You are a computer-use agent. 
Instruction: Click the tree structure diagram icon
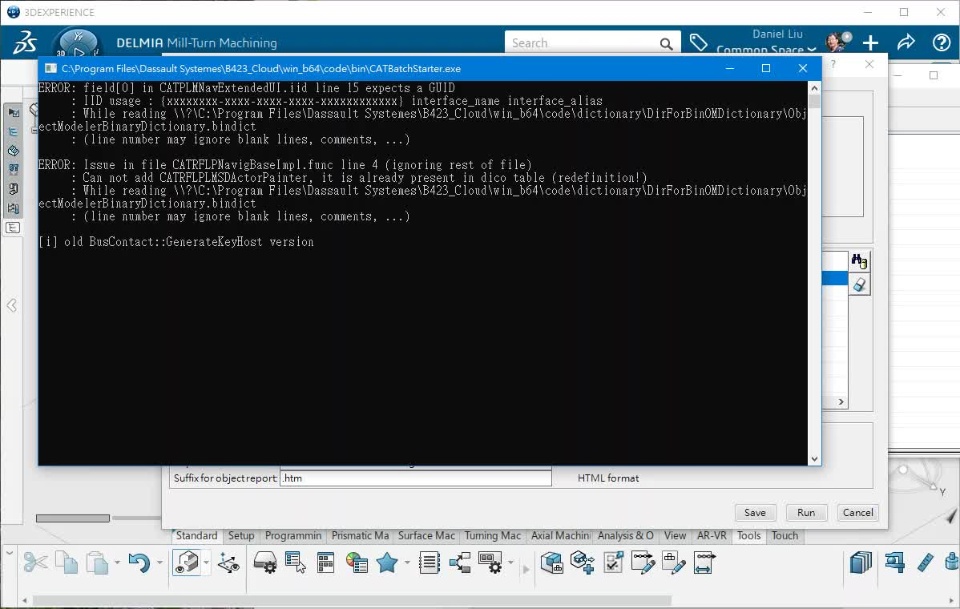460,562
